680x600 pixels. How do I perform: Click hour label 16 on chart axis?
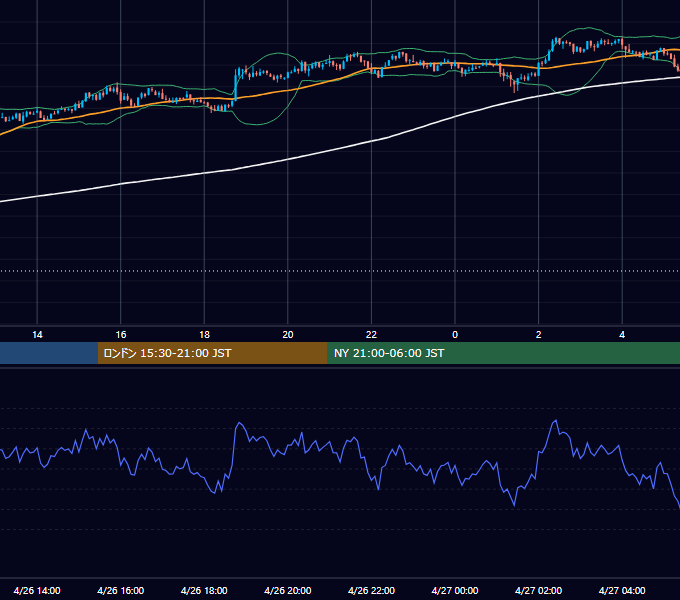pos(121,335)
